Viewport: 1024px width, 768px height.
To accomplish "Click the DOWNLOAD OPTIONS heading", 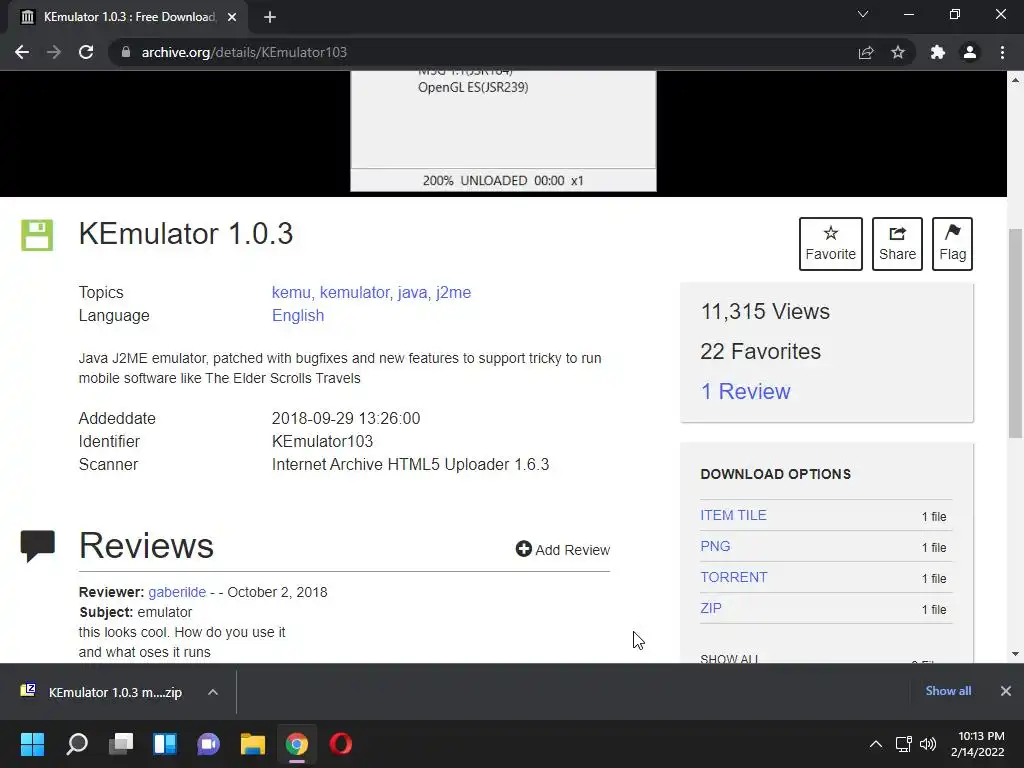I will [x=775, y=474].
